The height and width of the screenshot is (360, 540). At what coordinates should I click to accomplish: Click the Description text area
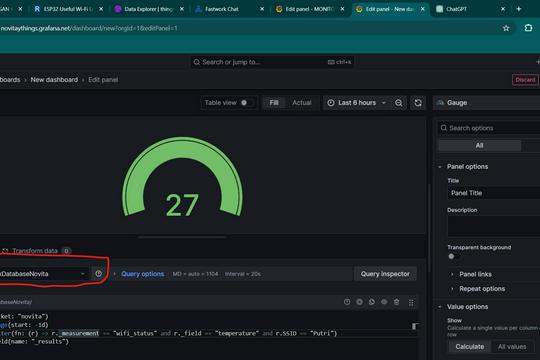coord(494,226)
